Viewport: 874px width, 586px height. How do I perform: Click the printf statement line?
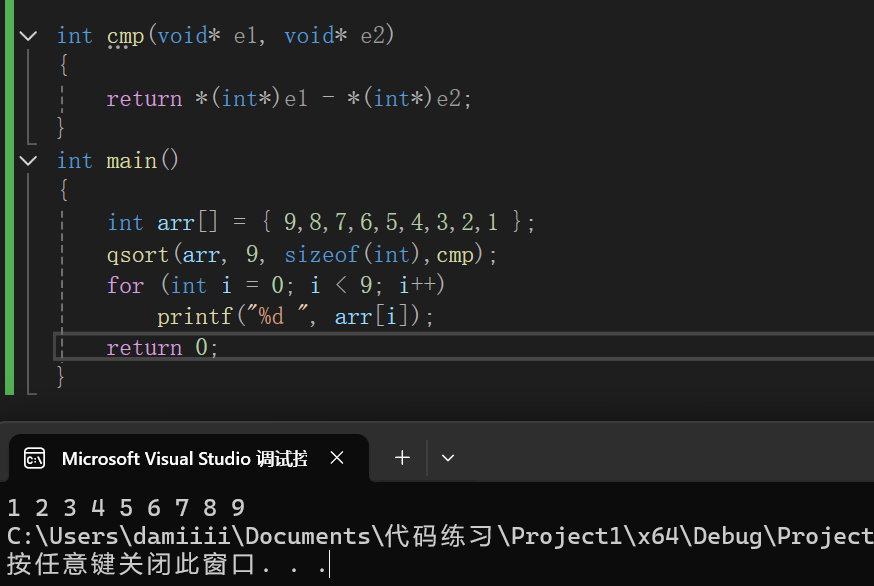point(295,317)
